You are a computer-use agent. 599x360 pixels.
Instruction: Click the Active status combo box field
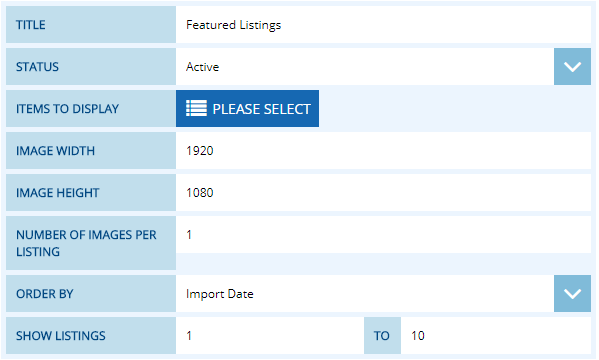[365, 66]
